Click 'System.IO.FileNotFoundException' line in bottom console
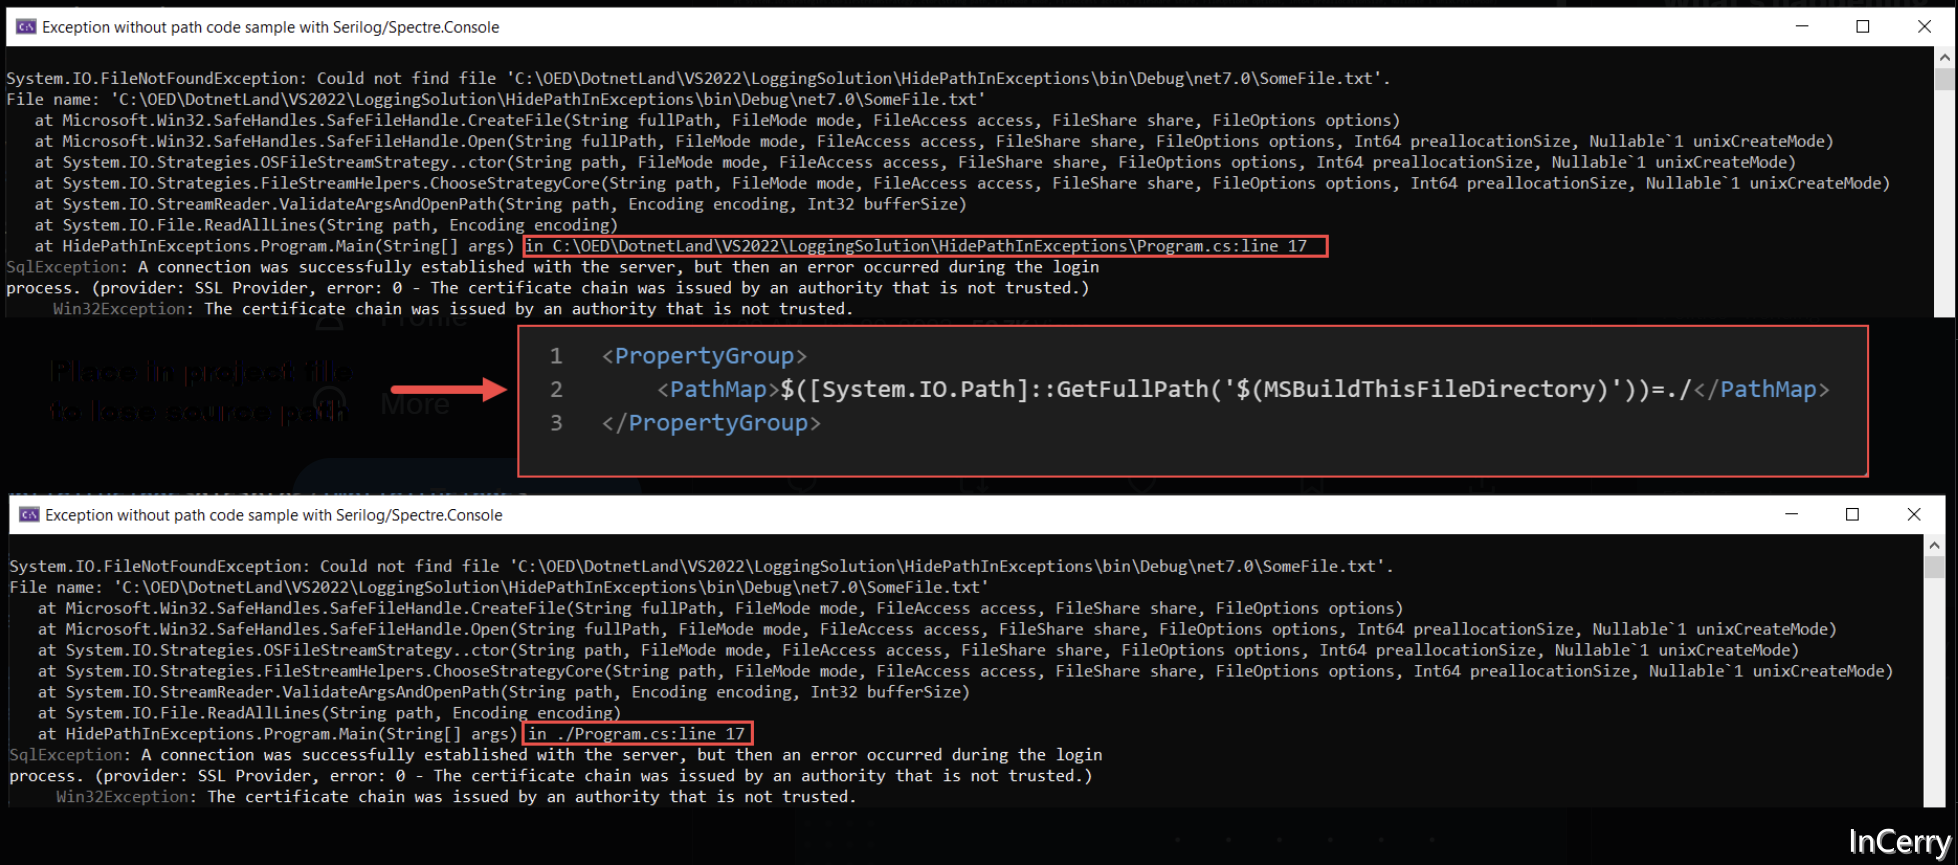The width and height of the screenshot is (1958, 865). point(701,566)
